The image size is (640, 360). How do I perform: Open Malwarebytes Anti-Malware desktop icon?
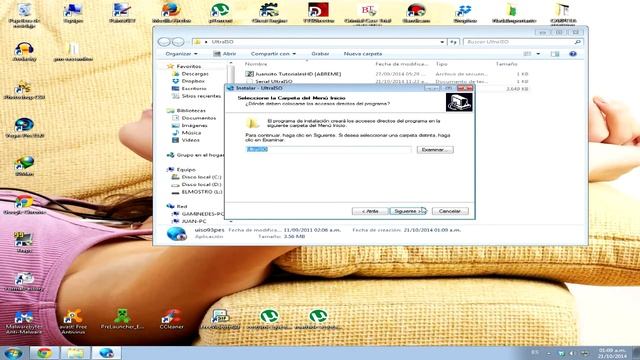(24, 322)
